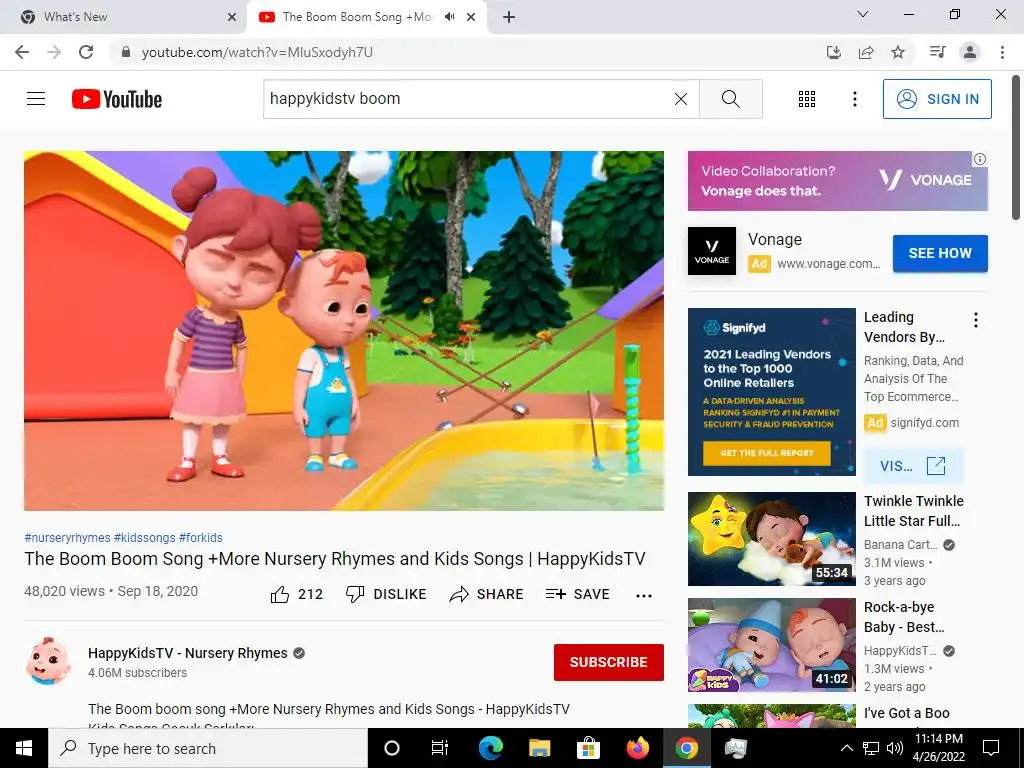1024x768 pixels.
Task: Click the #nurseryrhymes hashtag
Action: (x=67, y=537)
